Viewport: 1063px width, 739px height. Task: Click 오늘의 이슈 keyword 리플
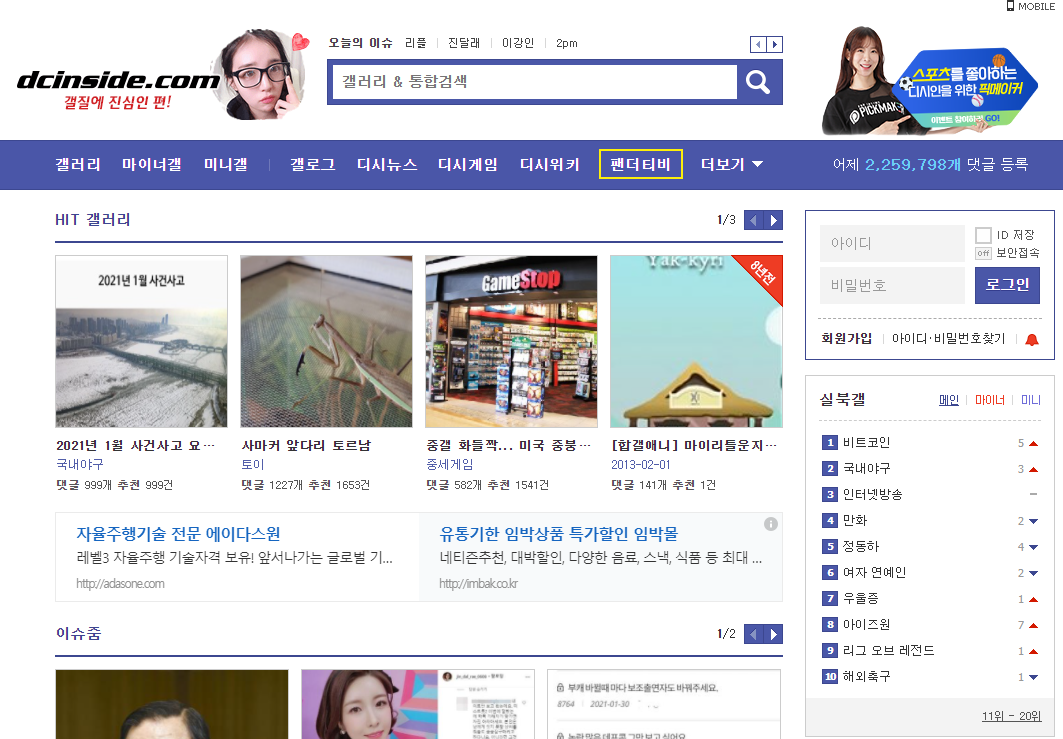pyautogui.click(x=416, y=43)
